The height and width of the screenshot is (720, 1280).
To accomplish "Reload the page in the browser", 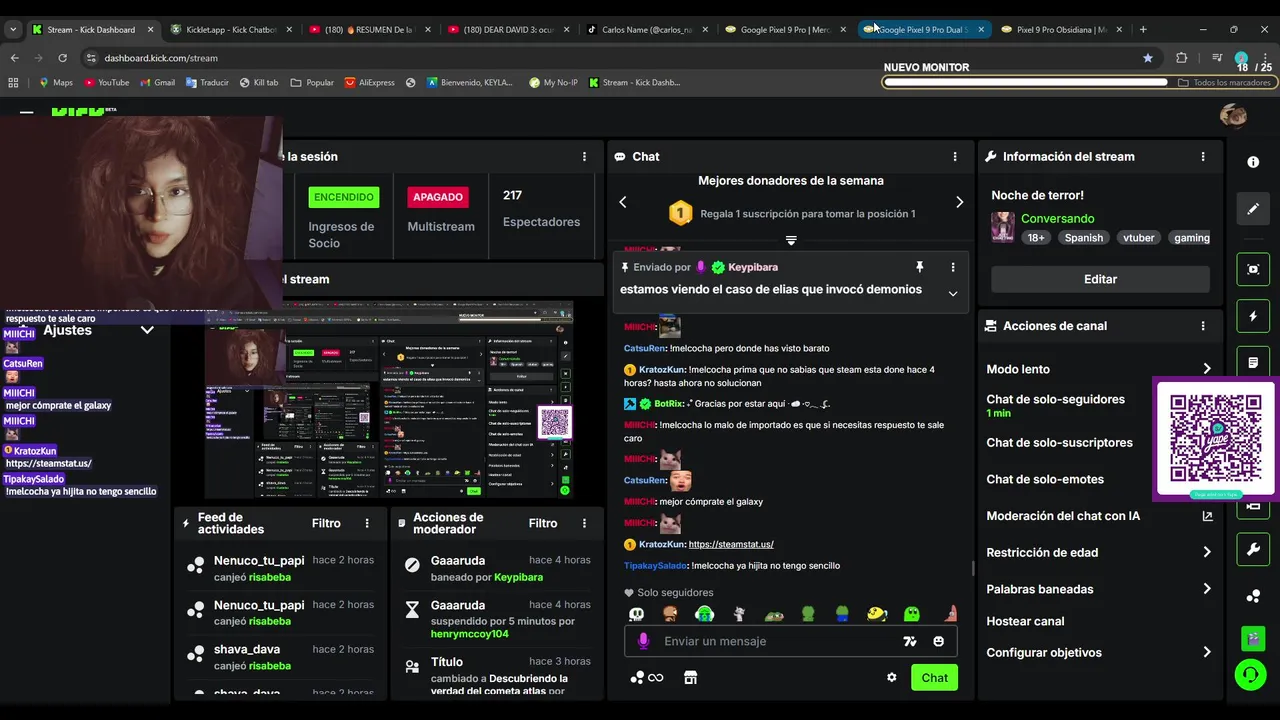I will tap(62, 58).
